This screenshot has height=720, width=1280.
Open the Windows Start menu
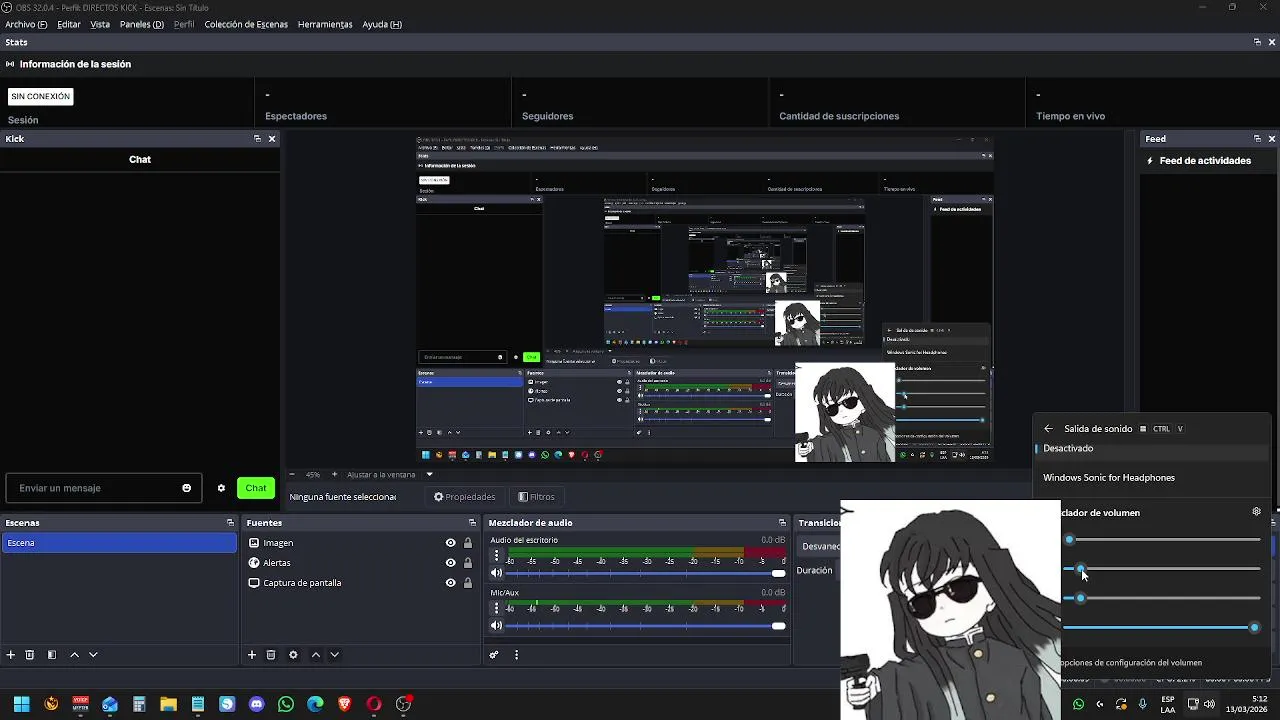pyautogui.click(x=21, y=704)
